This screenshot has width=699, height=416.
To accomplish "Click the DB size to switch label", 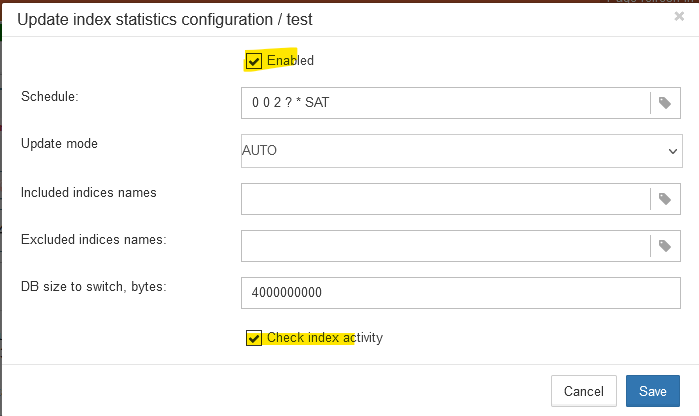I will (x=93, y=286).
